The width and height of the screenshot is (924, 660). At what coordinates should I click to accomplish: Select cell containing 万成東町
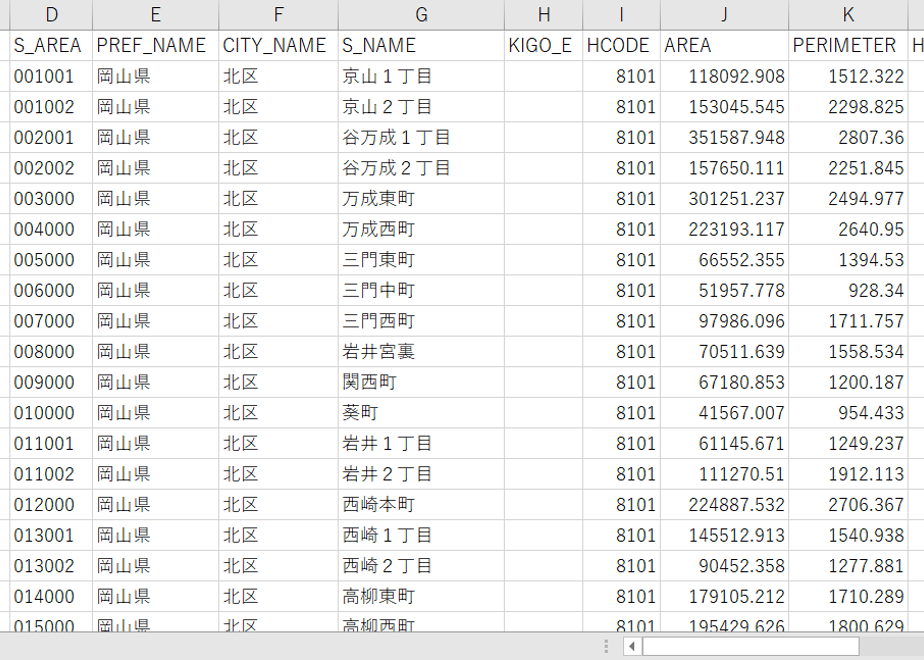click(421, 199)
